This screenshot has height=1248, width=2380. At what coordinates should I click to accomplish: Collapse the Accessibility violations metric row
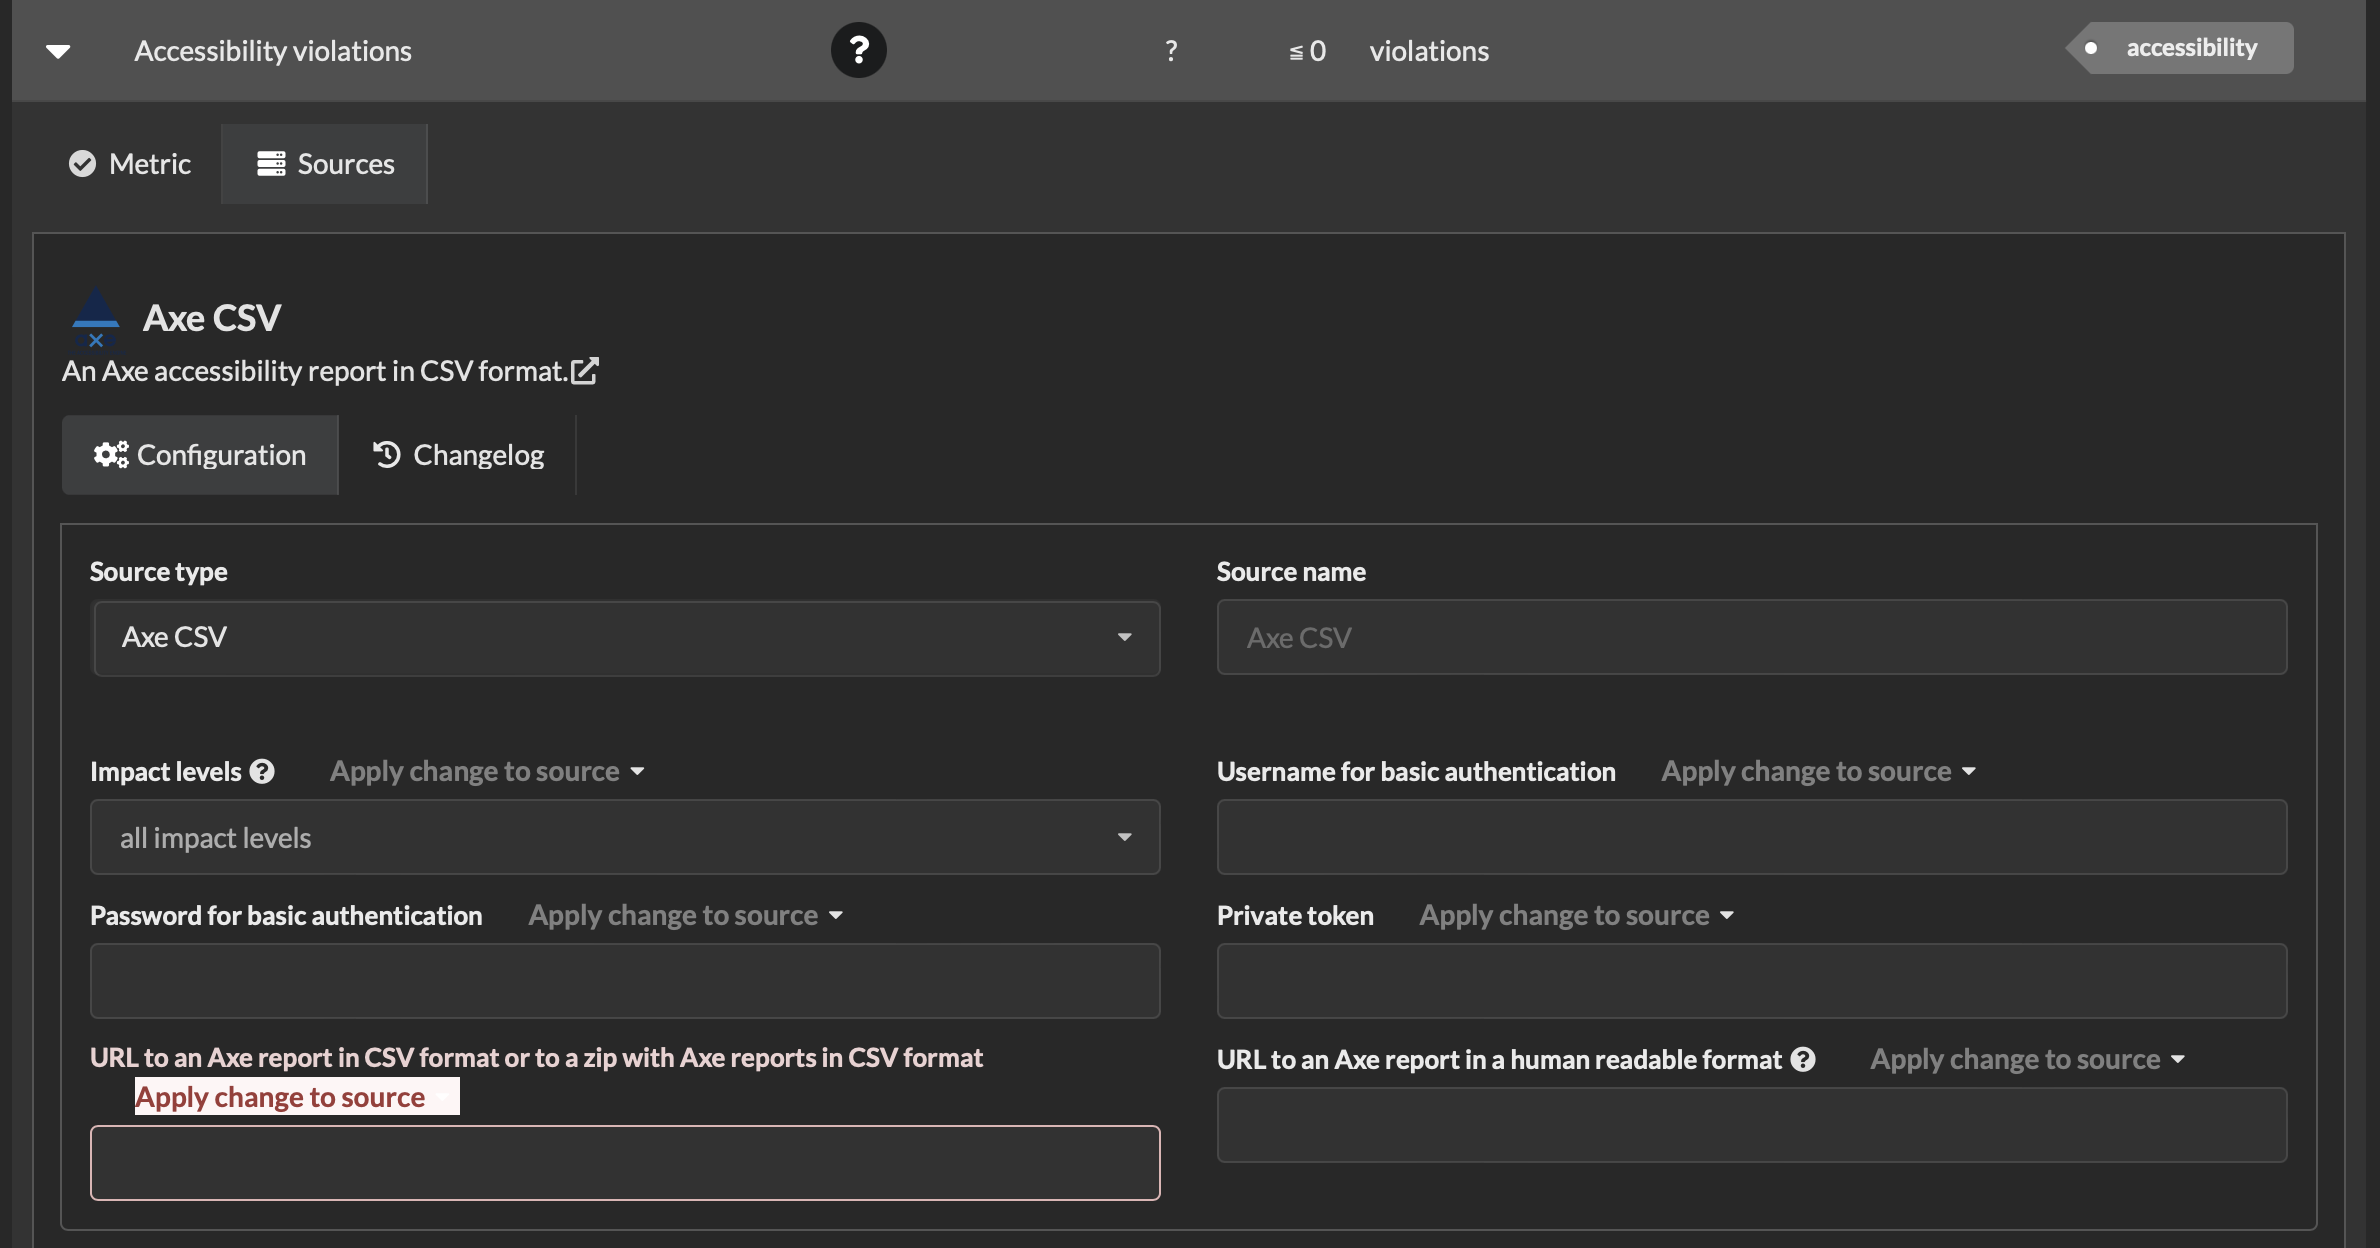[58, 51]
